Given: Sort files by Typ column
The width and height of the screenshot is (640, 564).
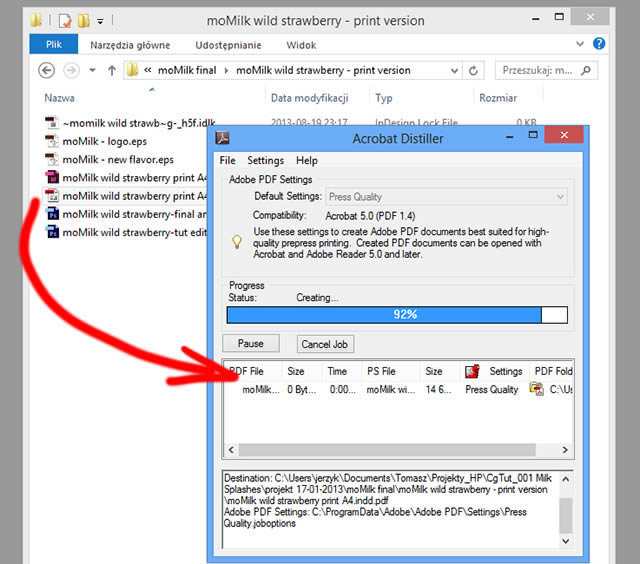Looking at the screenshot, I should [x=384, y=98].
